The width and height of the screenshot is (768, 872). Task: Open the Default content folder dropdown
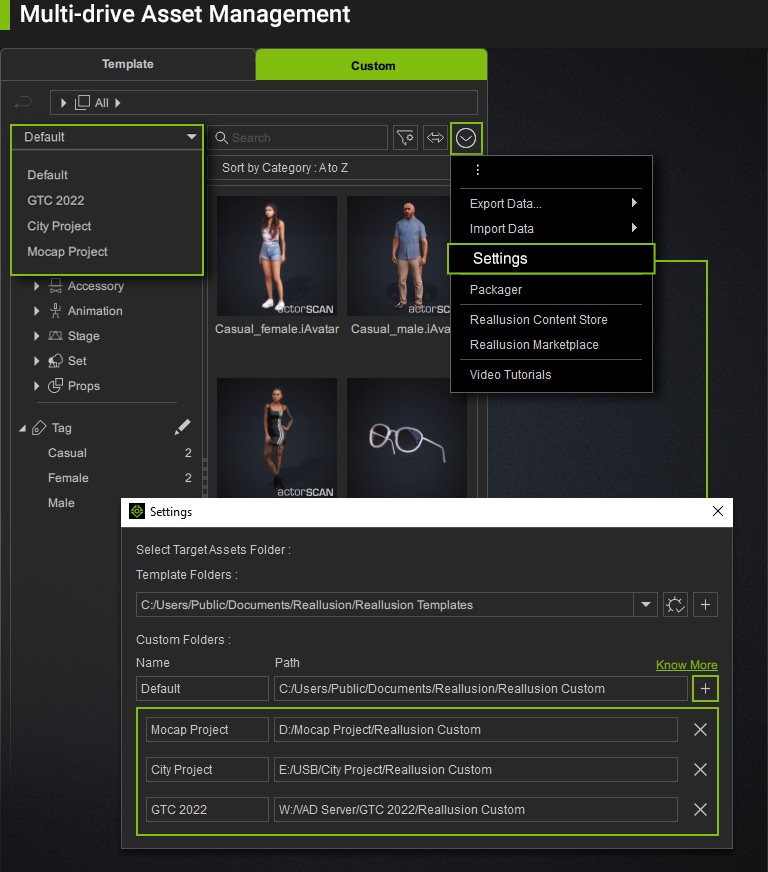coord(107,137)
